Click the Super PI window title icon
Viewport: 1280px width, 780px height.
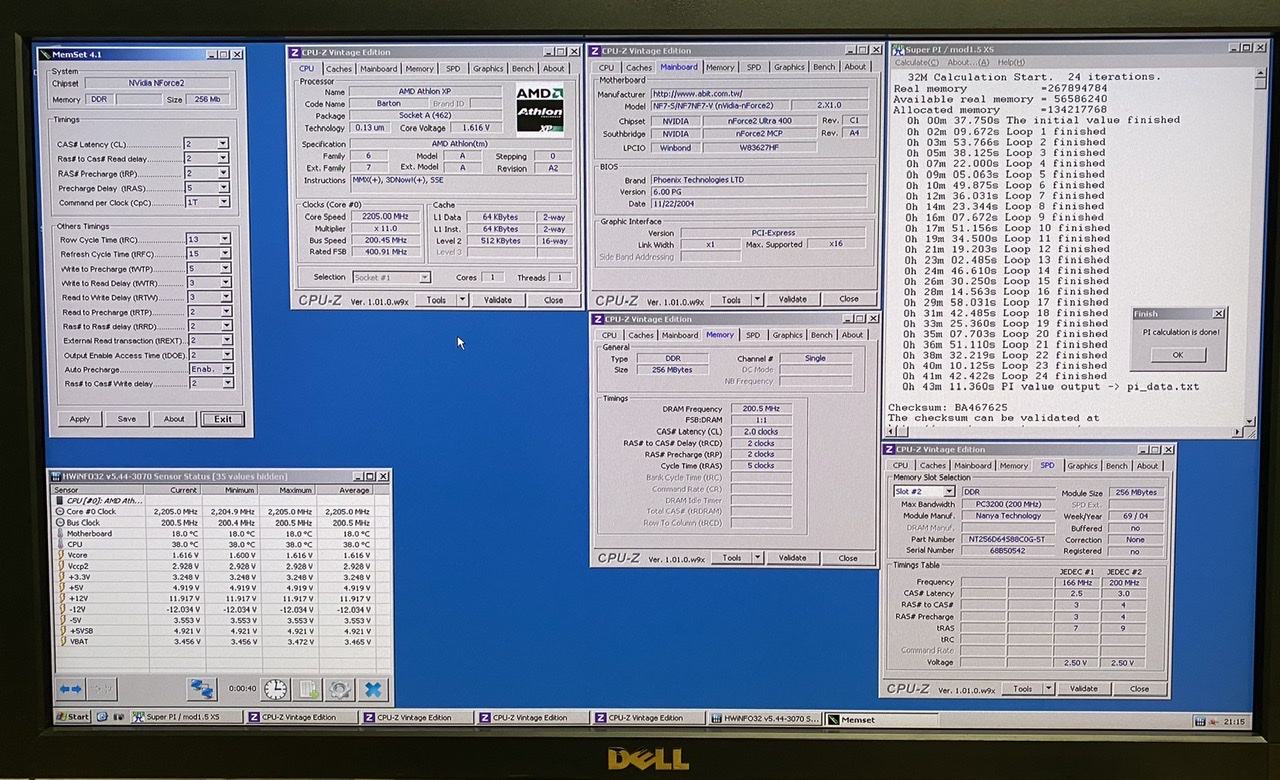(897, 49)
